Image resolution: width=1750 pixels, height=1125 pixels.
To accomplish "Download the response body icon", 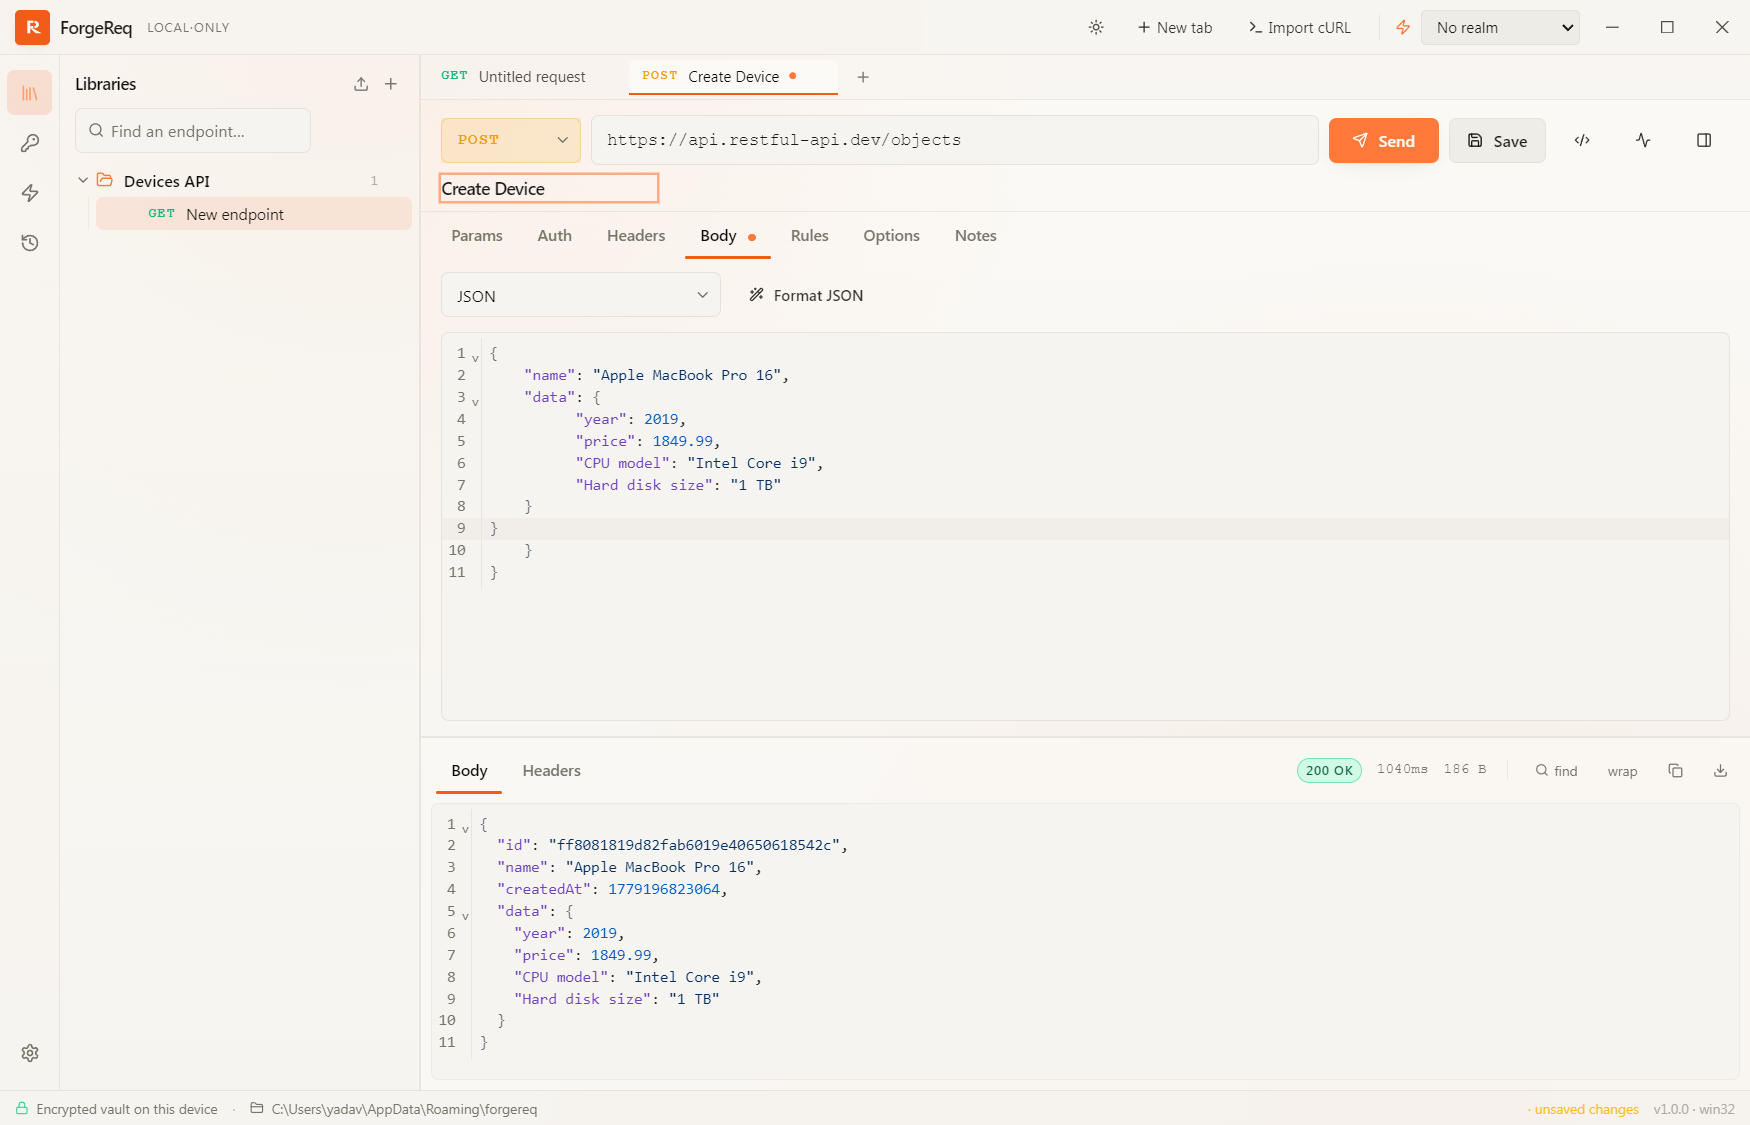I will coord(1720,771).
